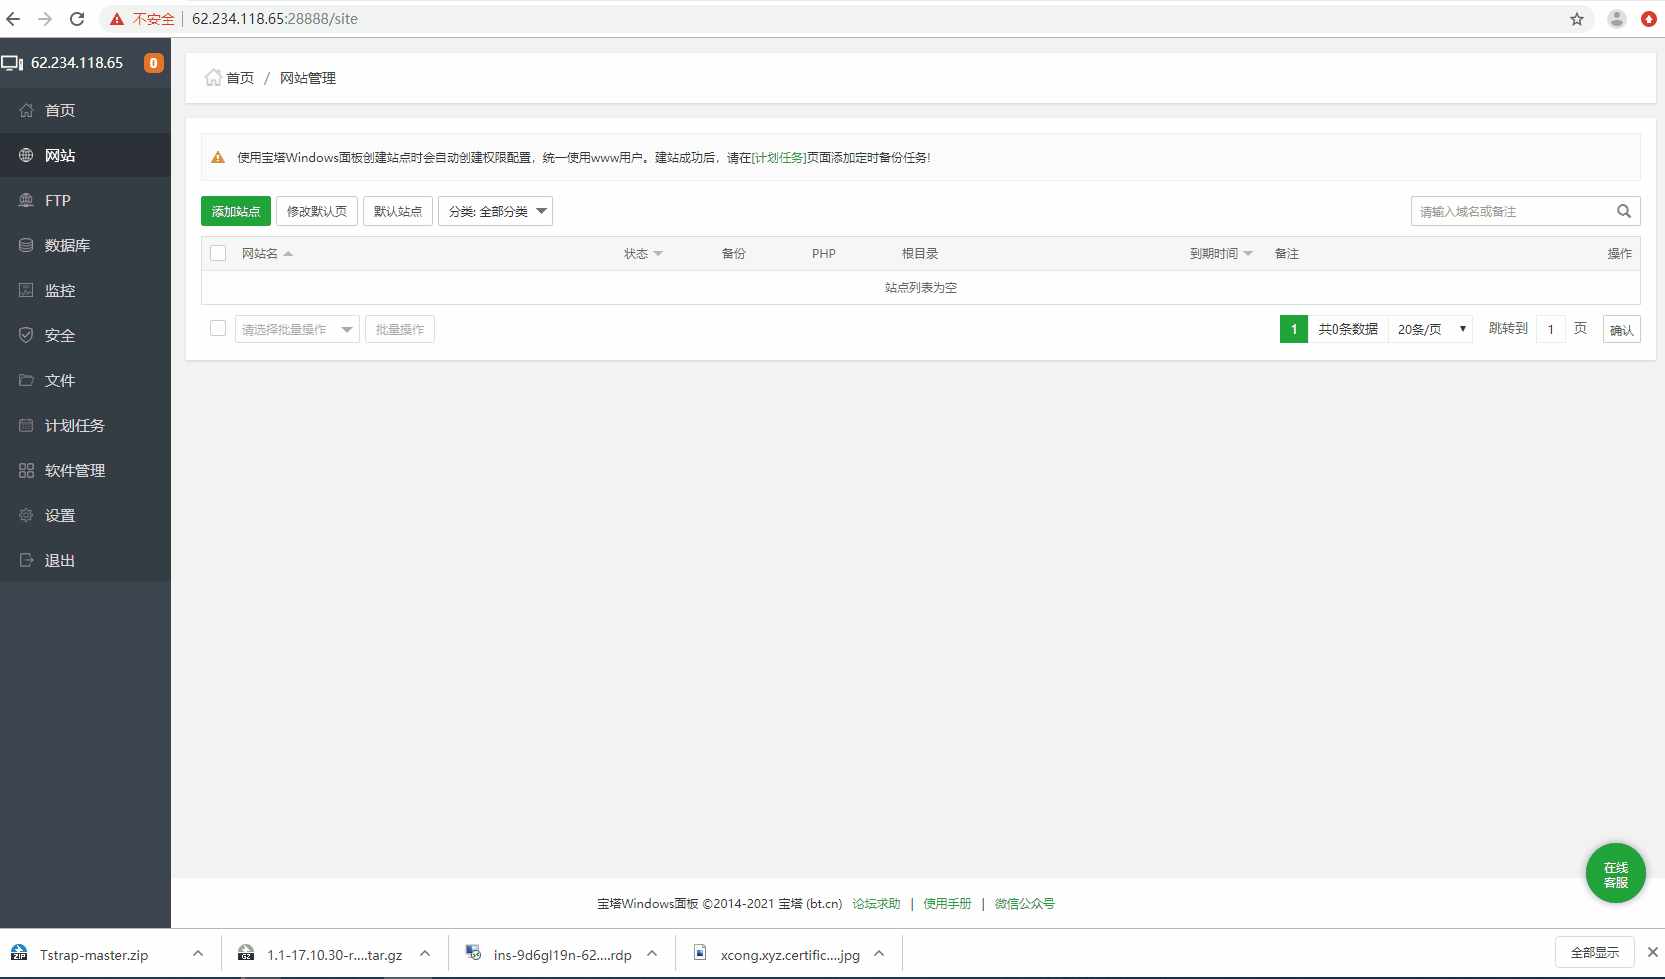Open the 软件管理 sidebar item

point(85,470)
